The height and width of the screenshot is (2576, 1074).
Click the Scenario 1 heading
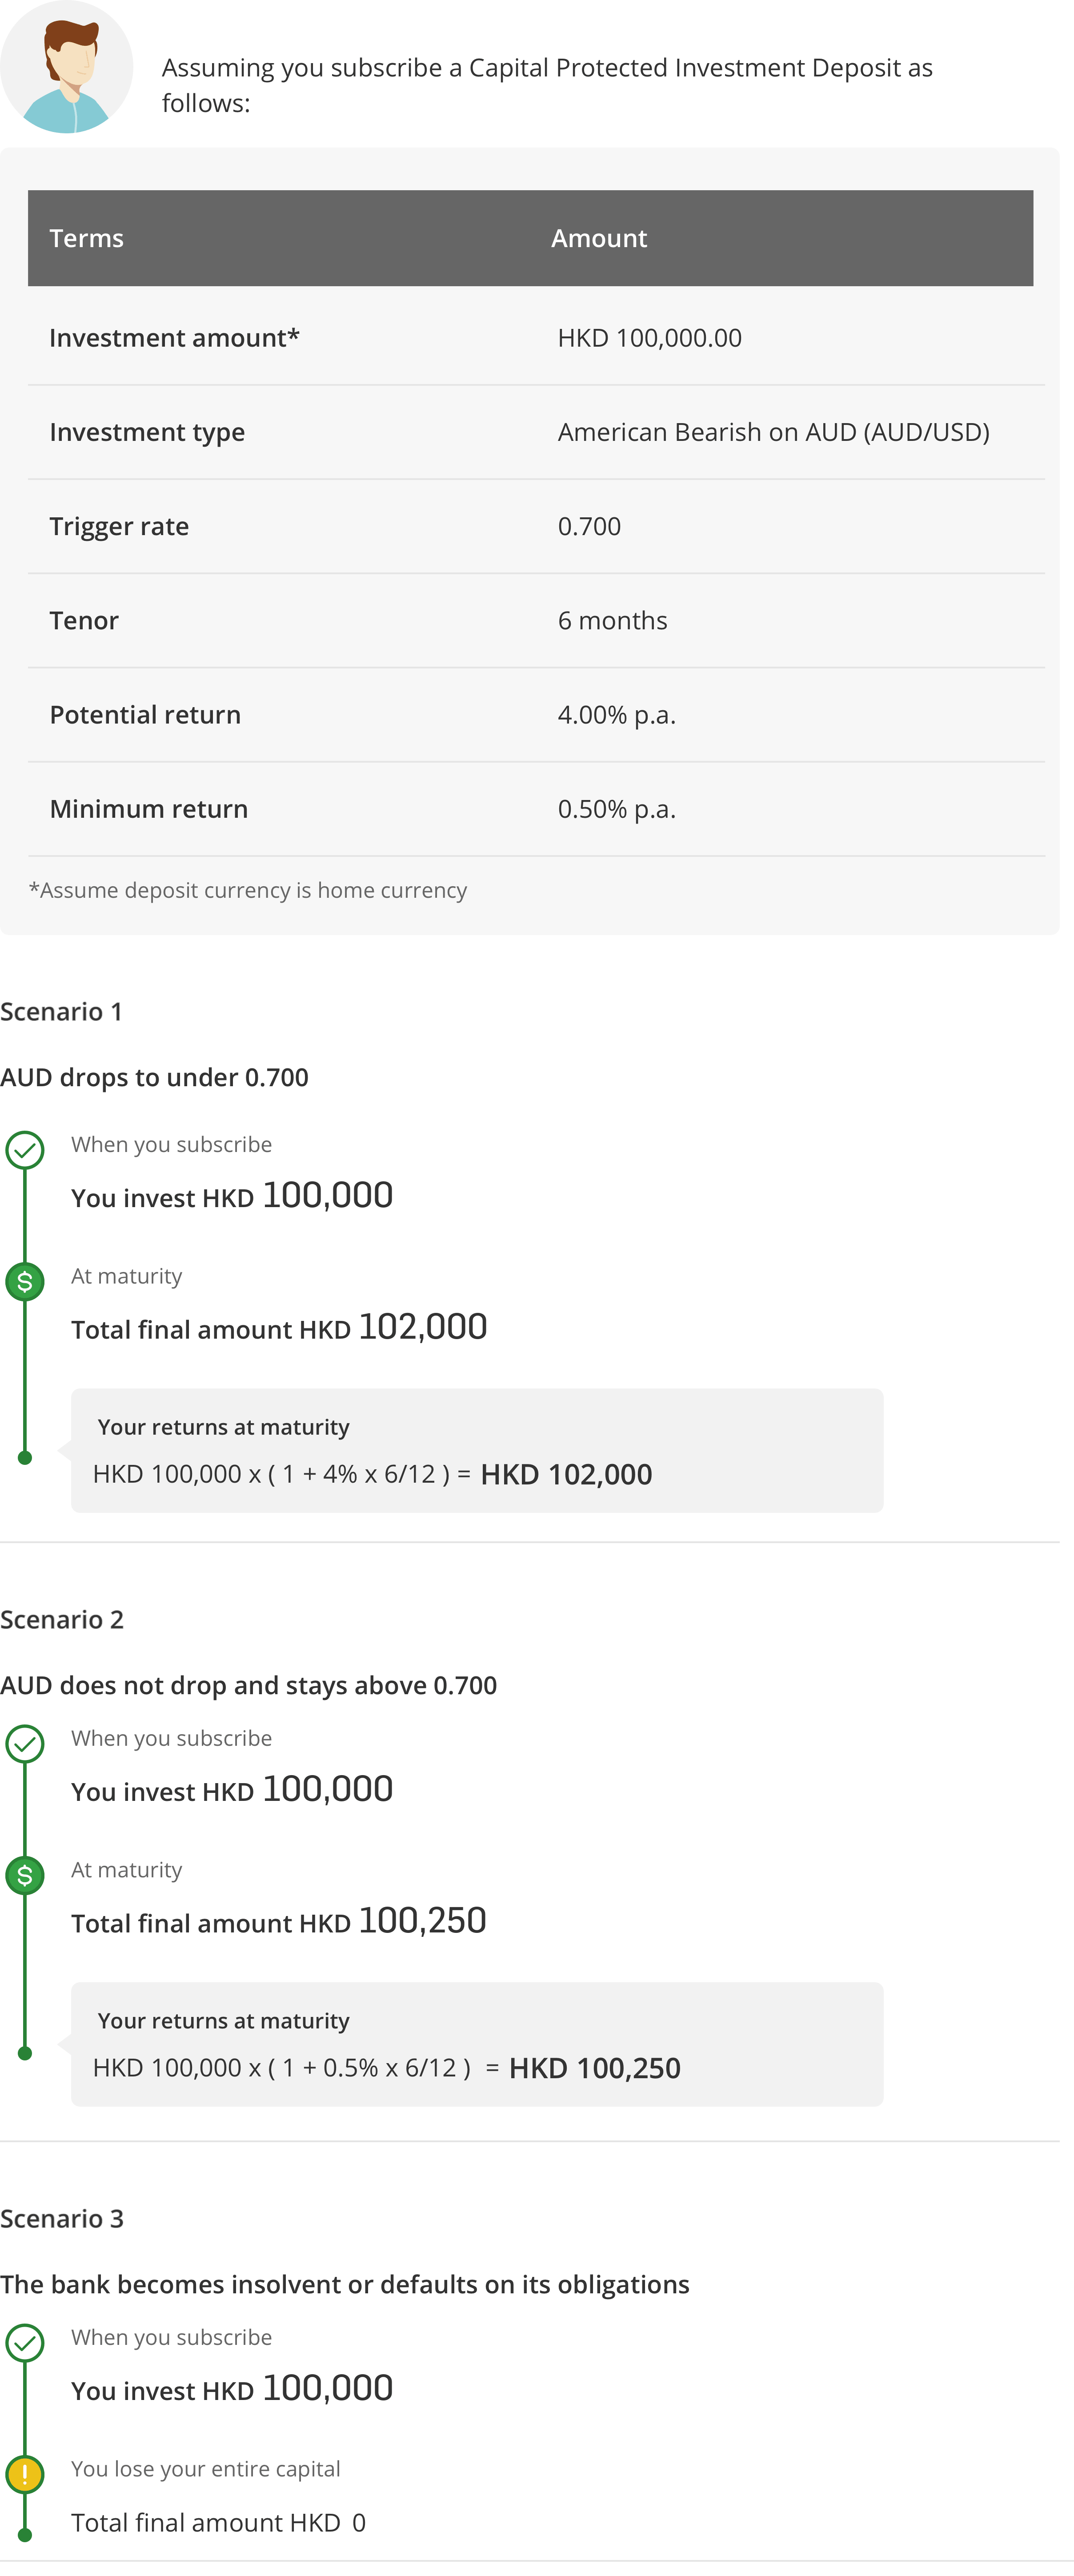(62, 1011)
